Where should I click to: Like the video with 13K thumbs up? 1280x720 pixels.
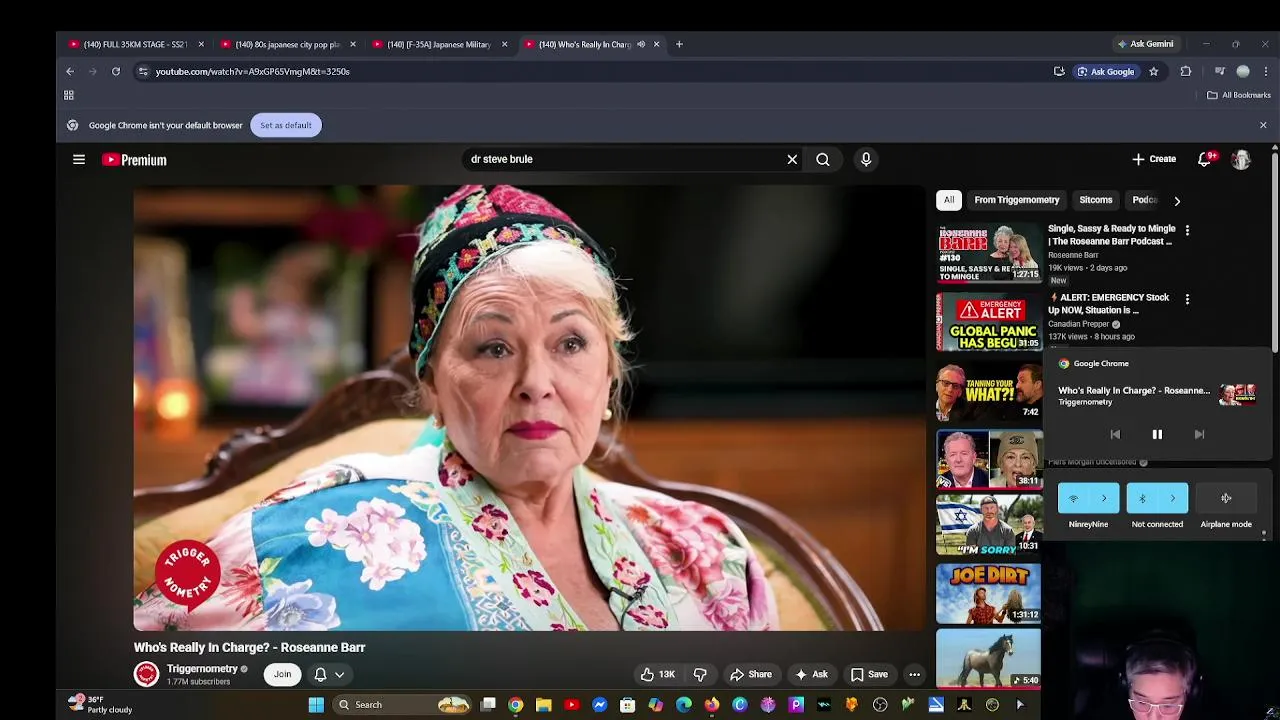pyautogui.click(x=658, y=675)
